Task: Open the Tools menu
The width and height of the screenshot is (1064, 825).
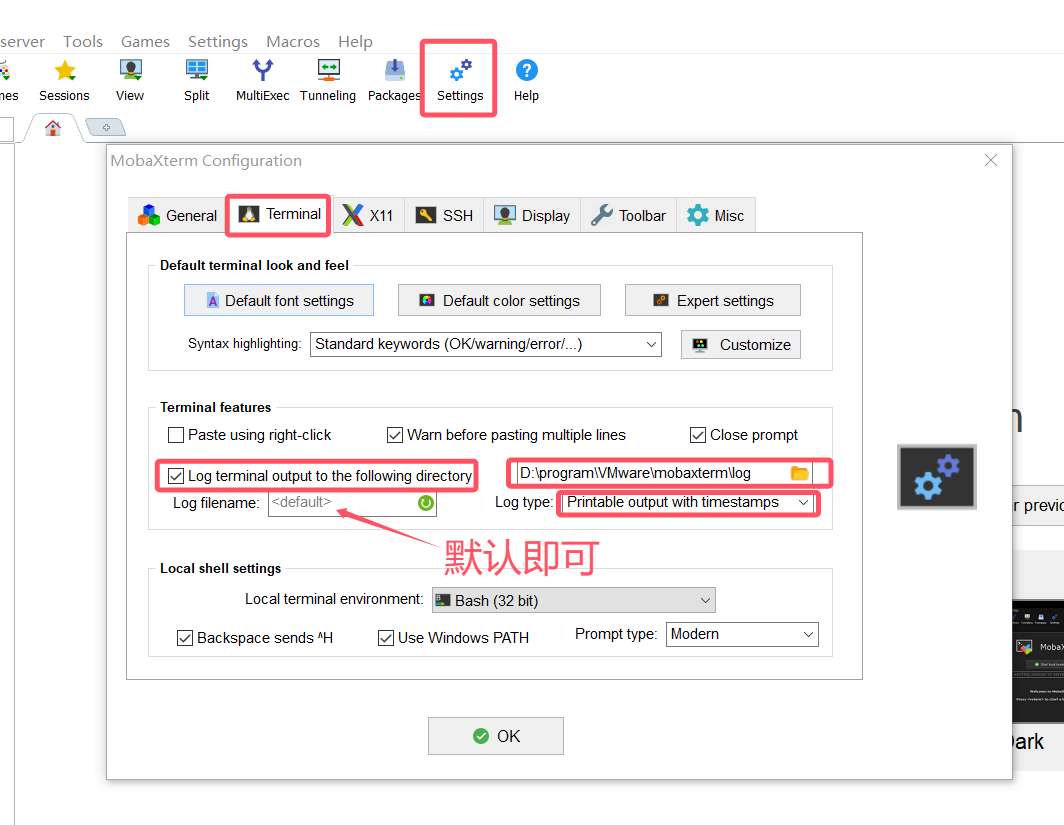Action: [x=83, y=41]
